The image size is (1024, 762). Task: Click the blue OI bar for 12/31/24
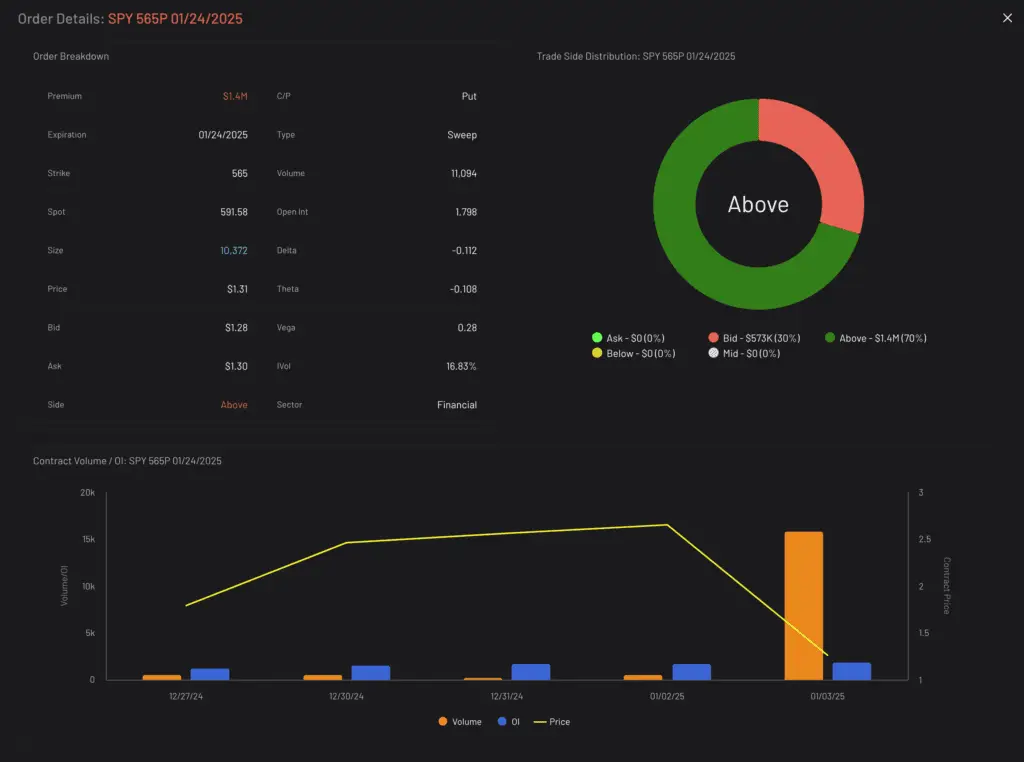click(531, 672)
